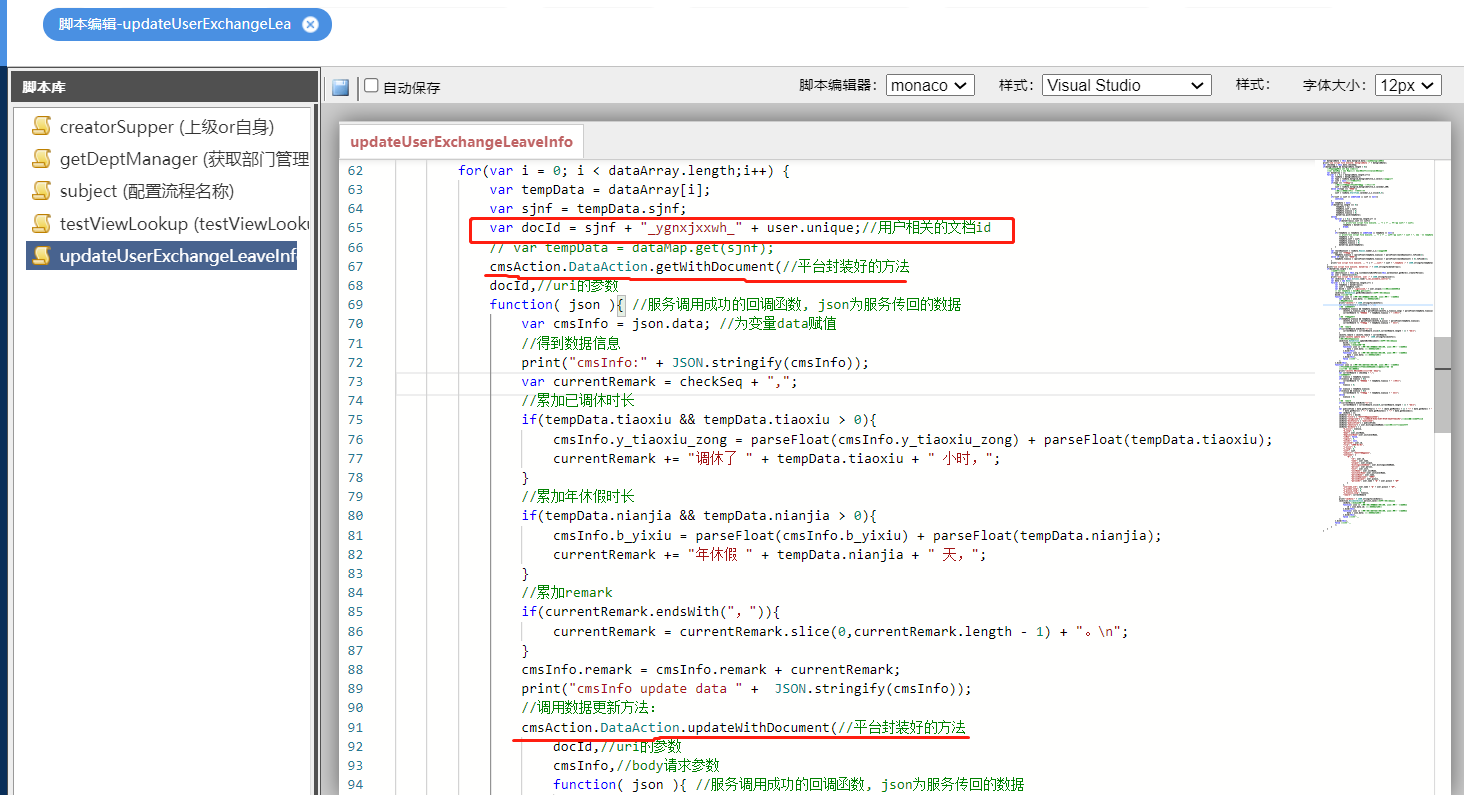Screen dimensions: 1464x795
Task: Click the subject script scroll icon
Action: coord(41,190)
